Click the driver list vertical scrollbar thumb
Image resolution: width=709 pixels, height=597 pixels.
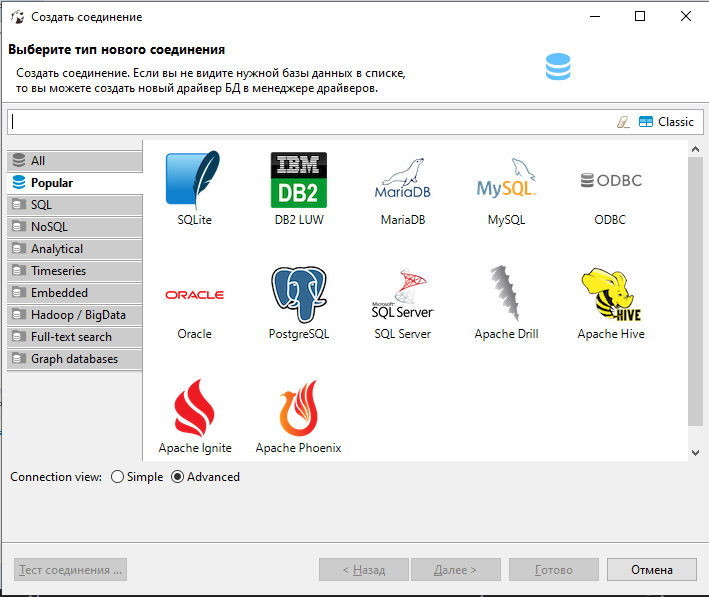coord(695,291)
